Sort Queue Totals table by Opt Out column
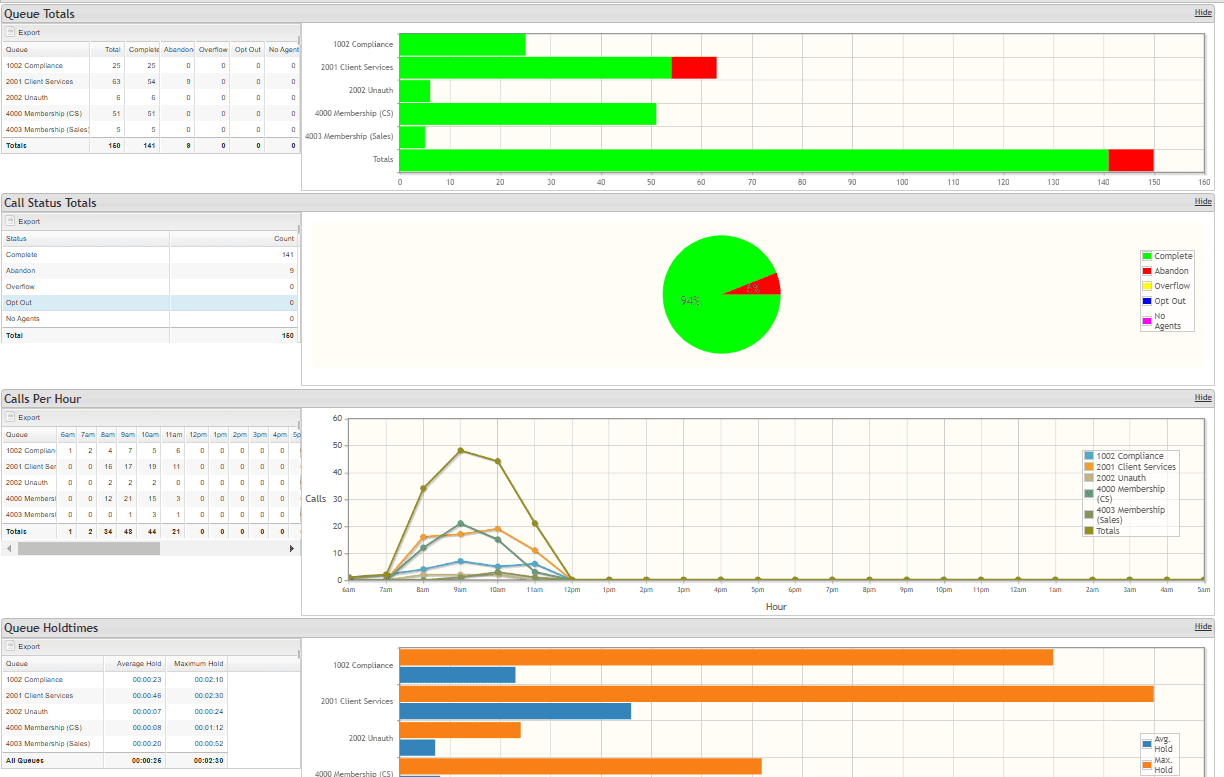The width and height of the screenshot is (1224, 777). (x=247, y=49)
